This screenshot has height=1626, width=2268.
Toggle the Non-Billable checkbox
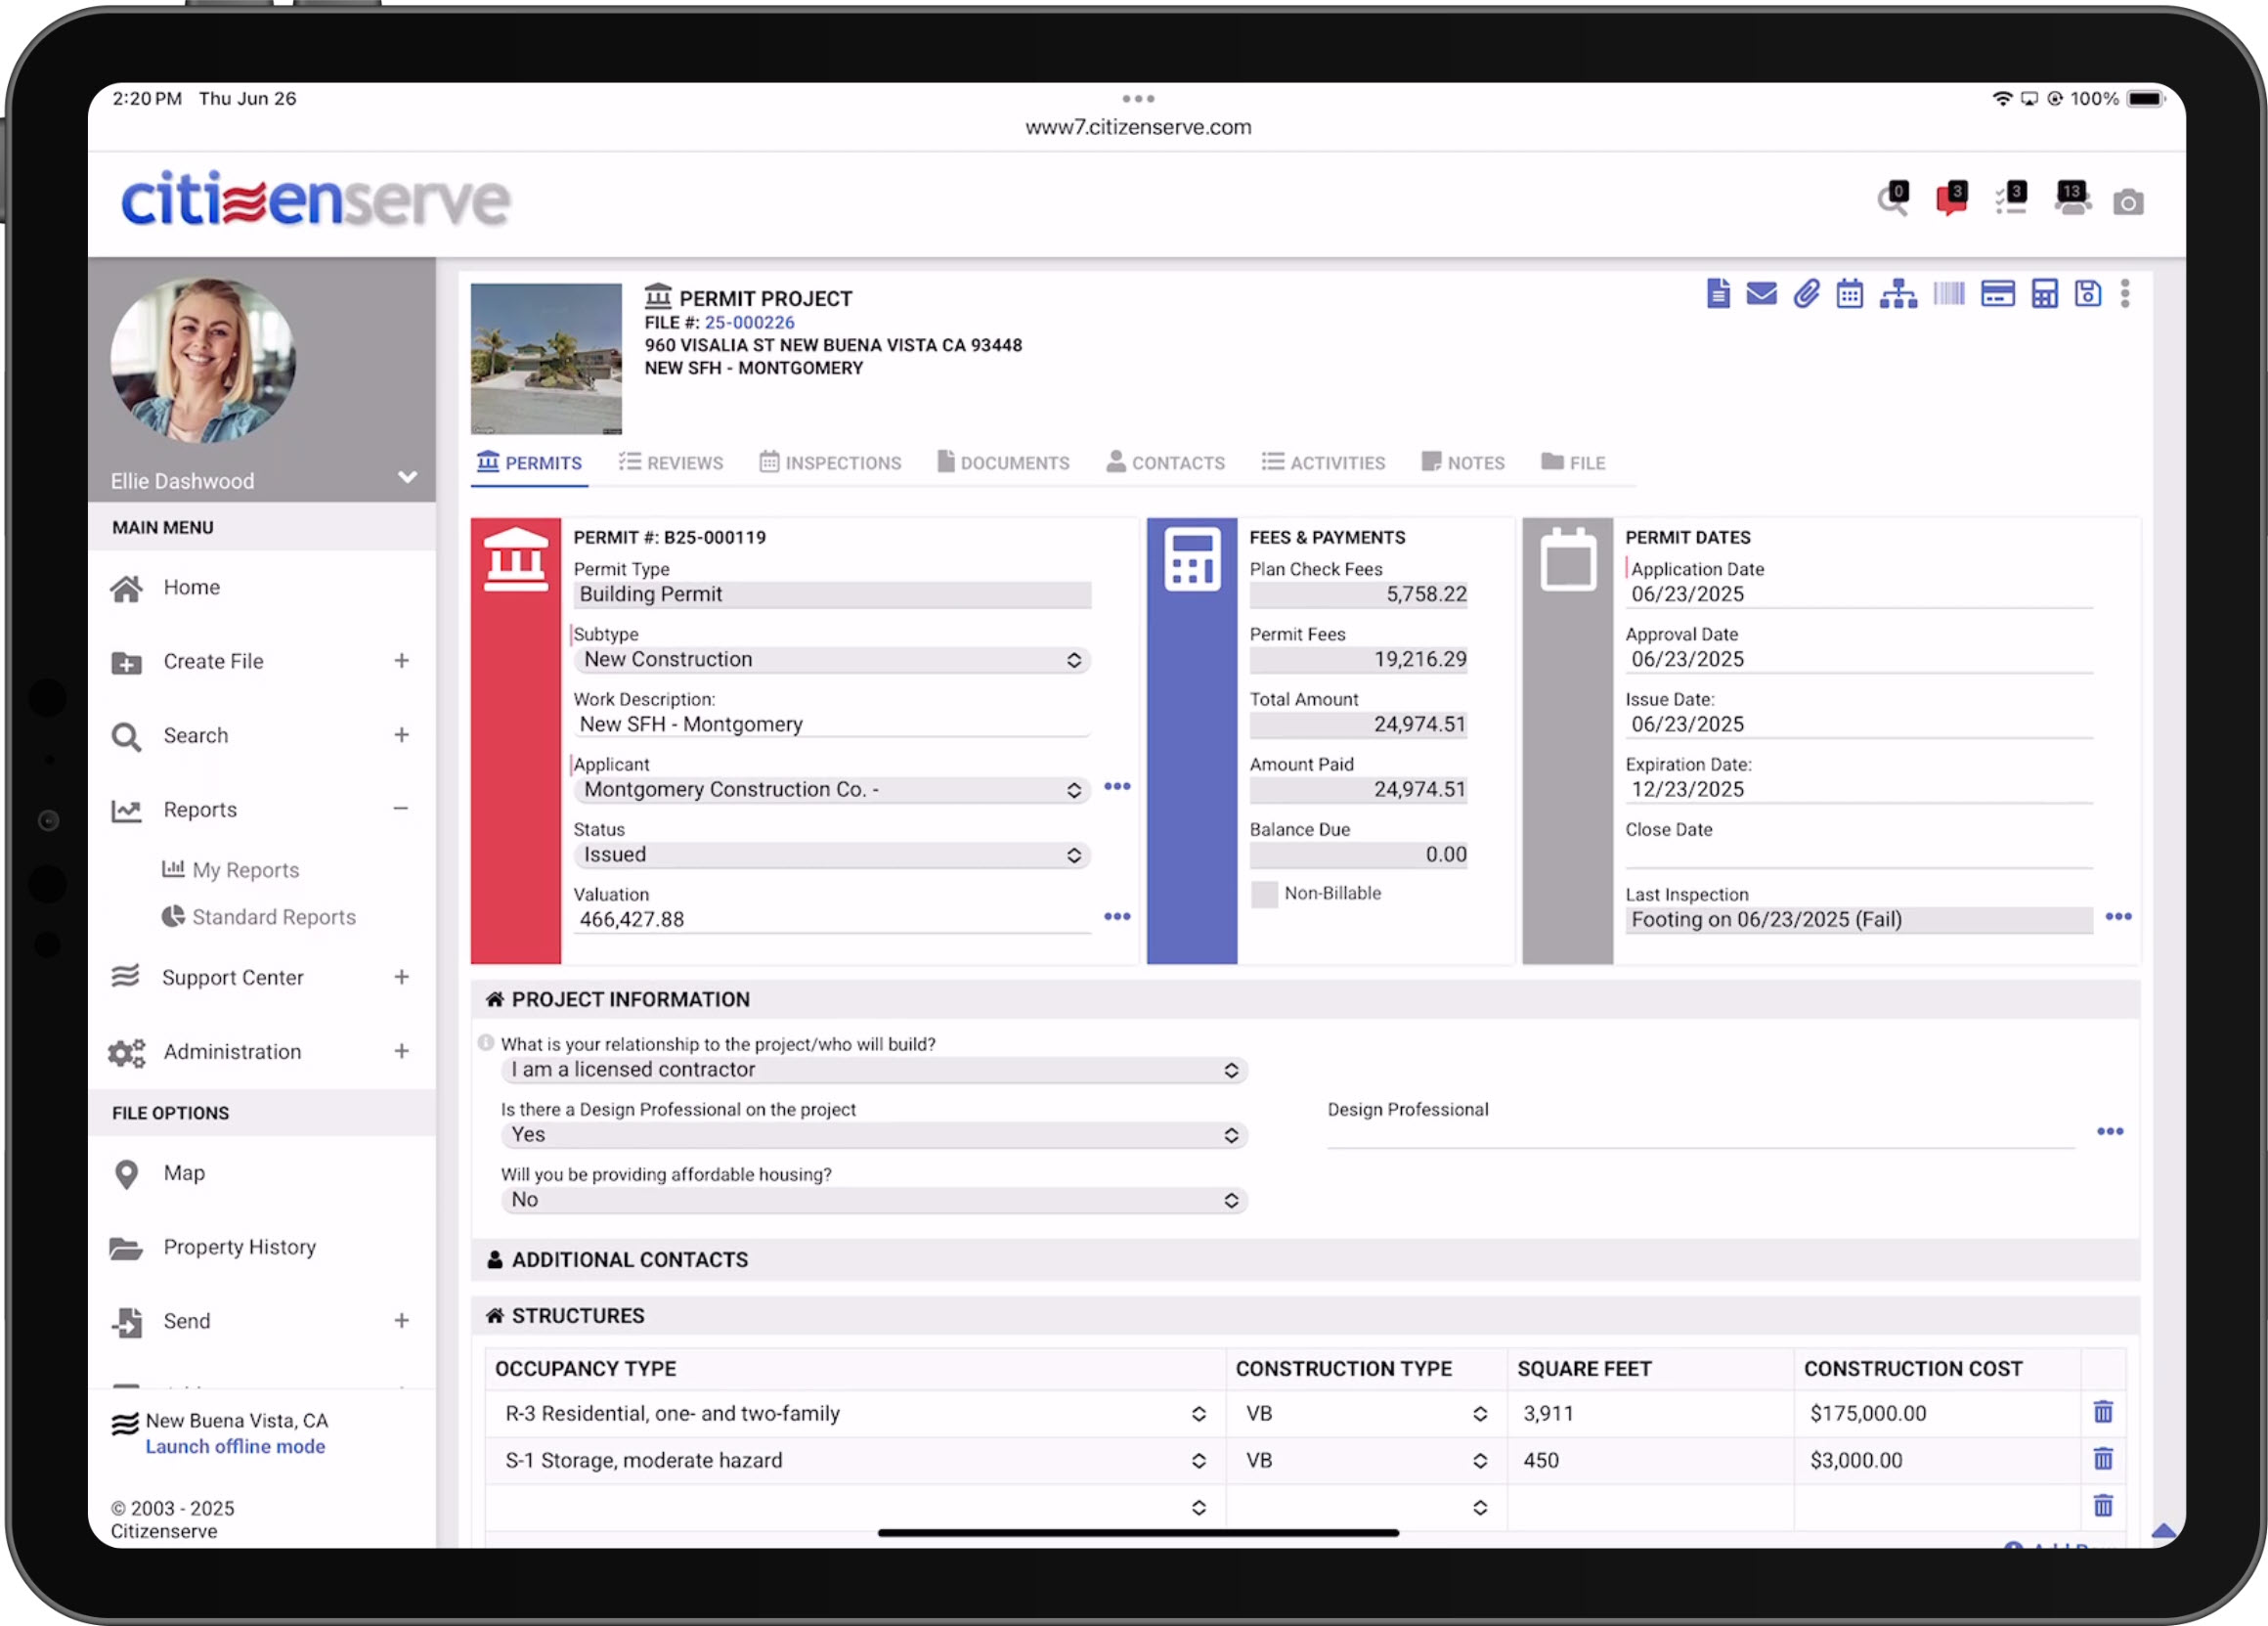pyautogui.click(x=1264, y=894)
